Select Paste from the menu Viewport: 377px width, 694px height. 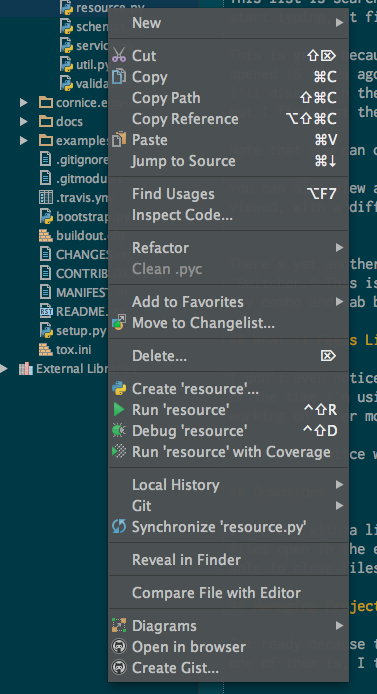[x=228, y=140]
